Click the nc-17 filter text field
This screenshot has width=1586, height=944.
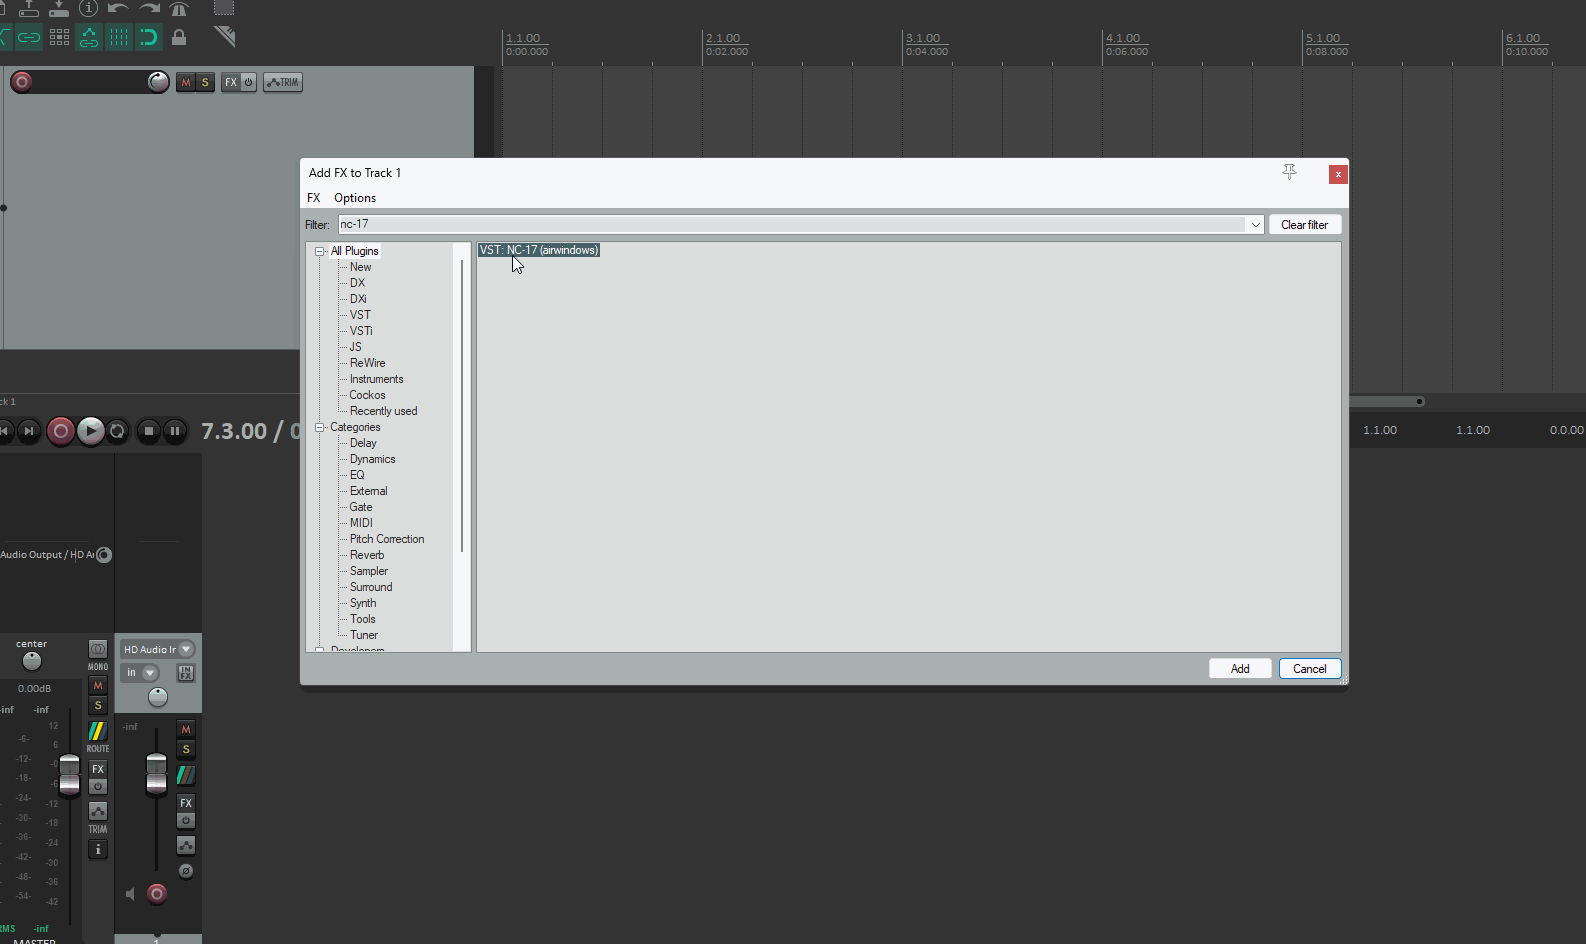(x=792, y=224)
